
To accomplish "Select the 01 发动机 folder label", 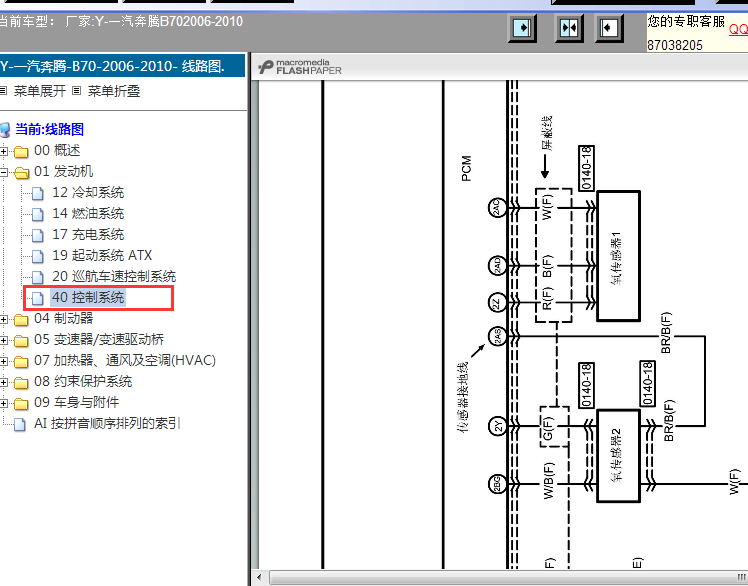I will coord(64,171).
